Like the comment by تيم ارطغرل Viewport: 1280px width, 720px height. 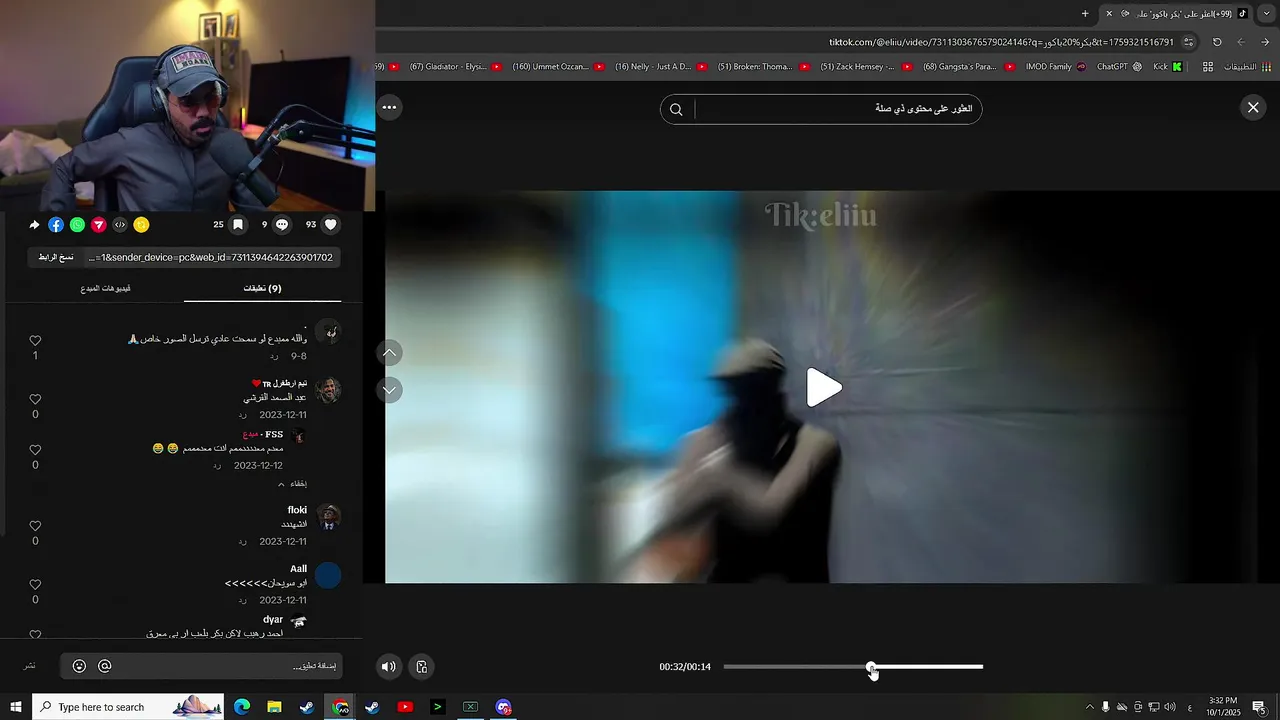point(35,399)
